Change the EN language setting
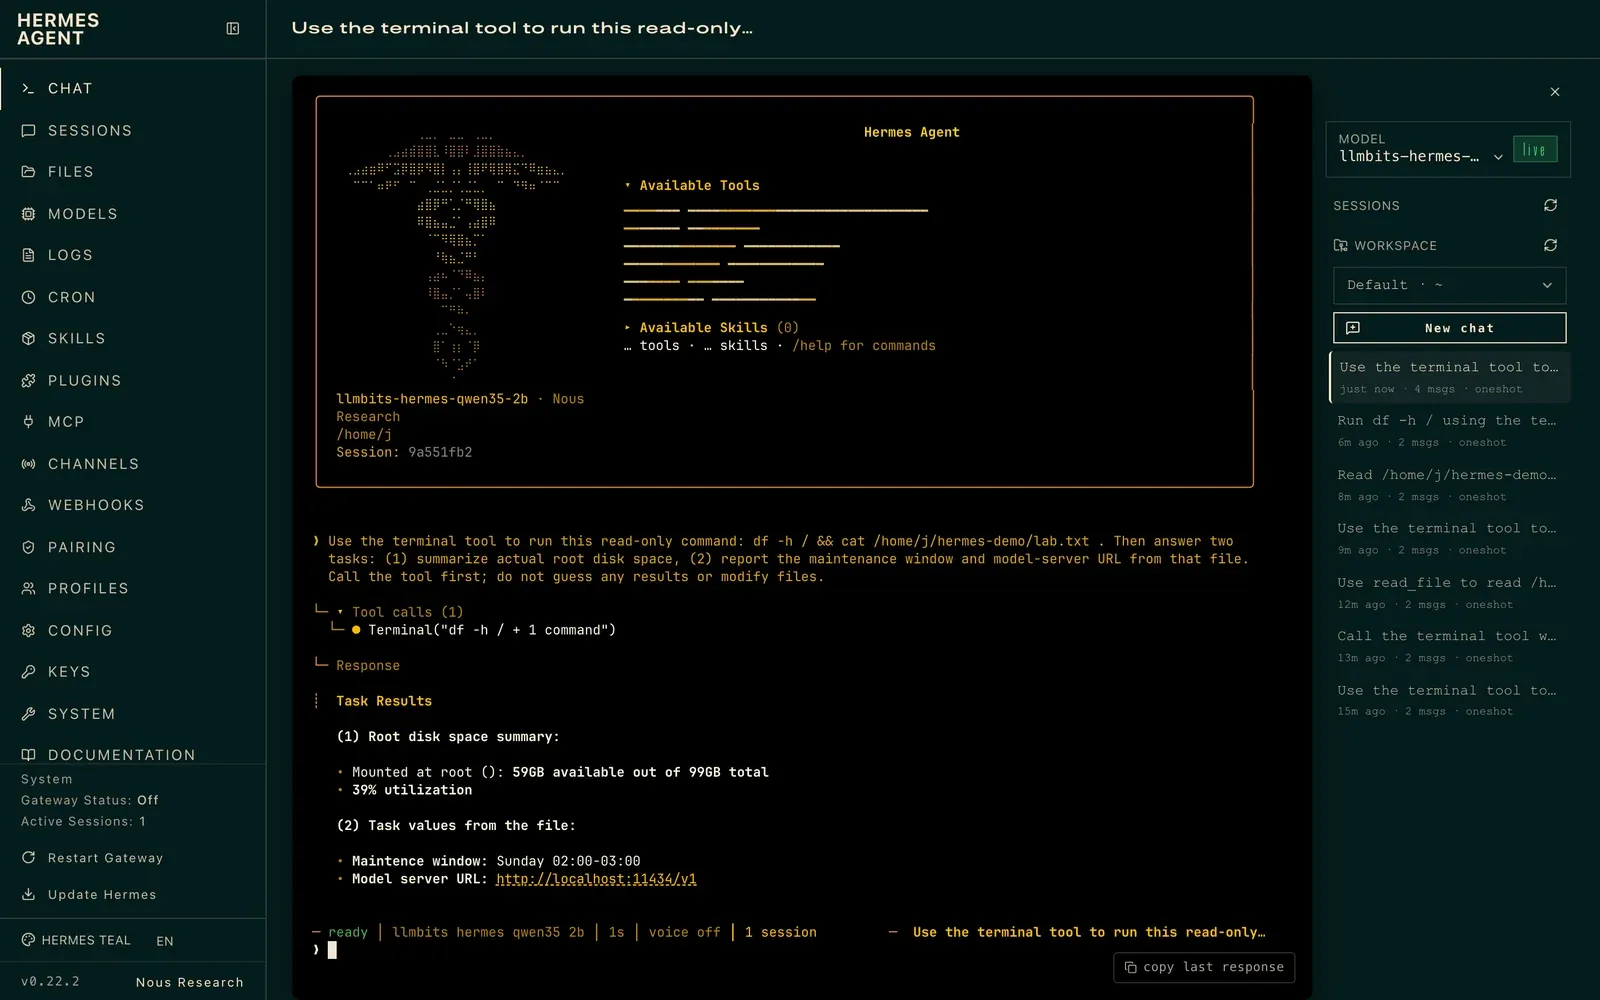This screenshot has height=1000, width=1600. coord(165,941)
